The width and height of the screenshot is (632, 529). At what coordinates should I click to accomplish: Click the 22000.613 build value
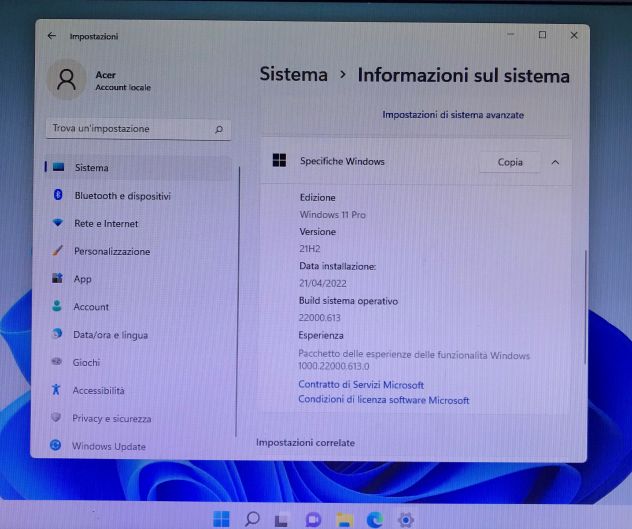point(319,318)
